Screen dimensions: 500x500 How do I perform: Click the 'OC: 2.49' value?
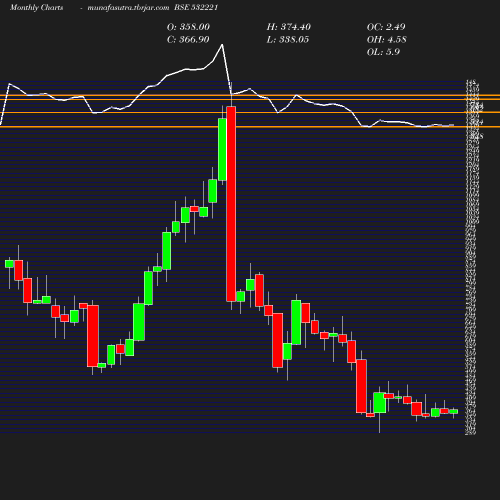386,27
